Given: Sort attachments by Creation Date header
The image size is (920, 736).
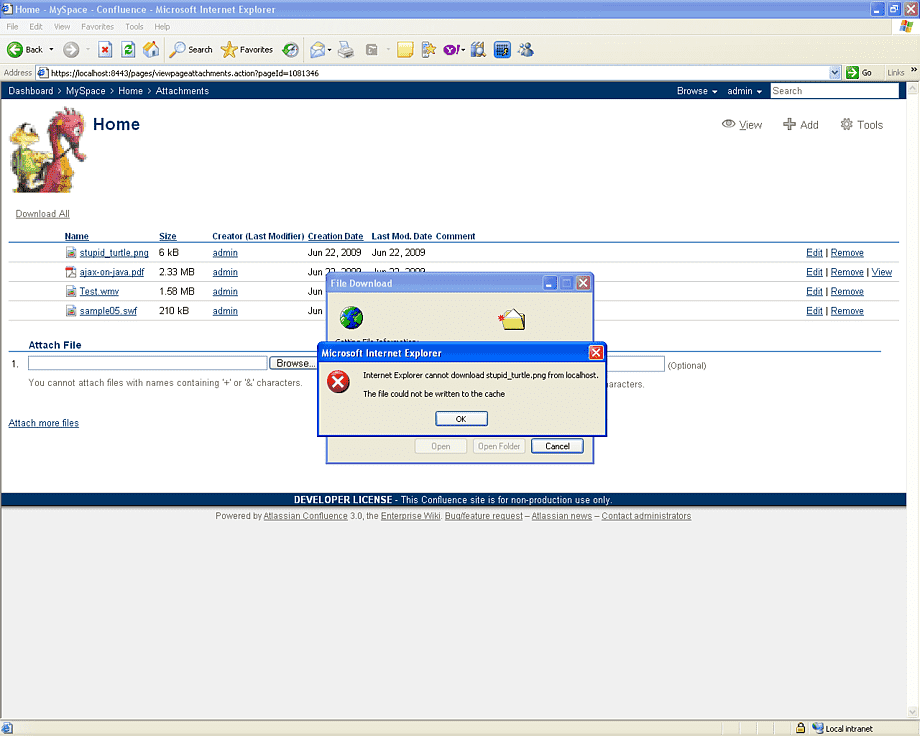Looking at the screenshot, I should tap(335, 236).
